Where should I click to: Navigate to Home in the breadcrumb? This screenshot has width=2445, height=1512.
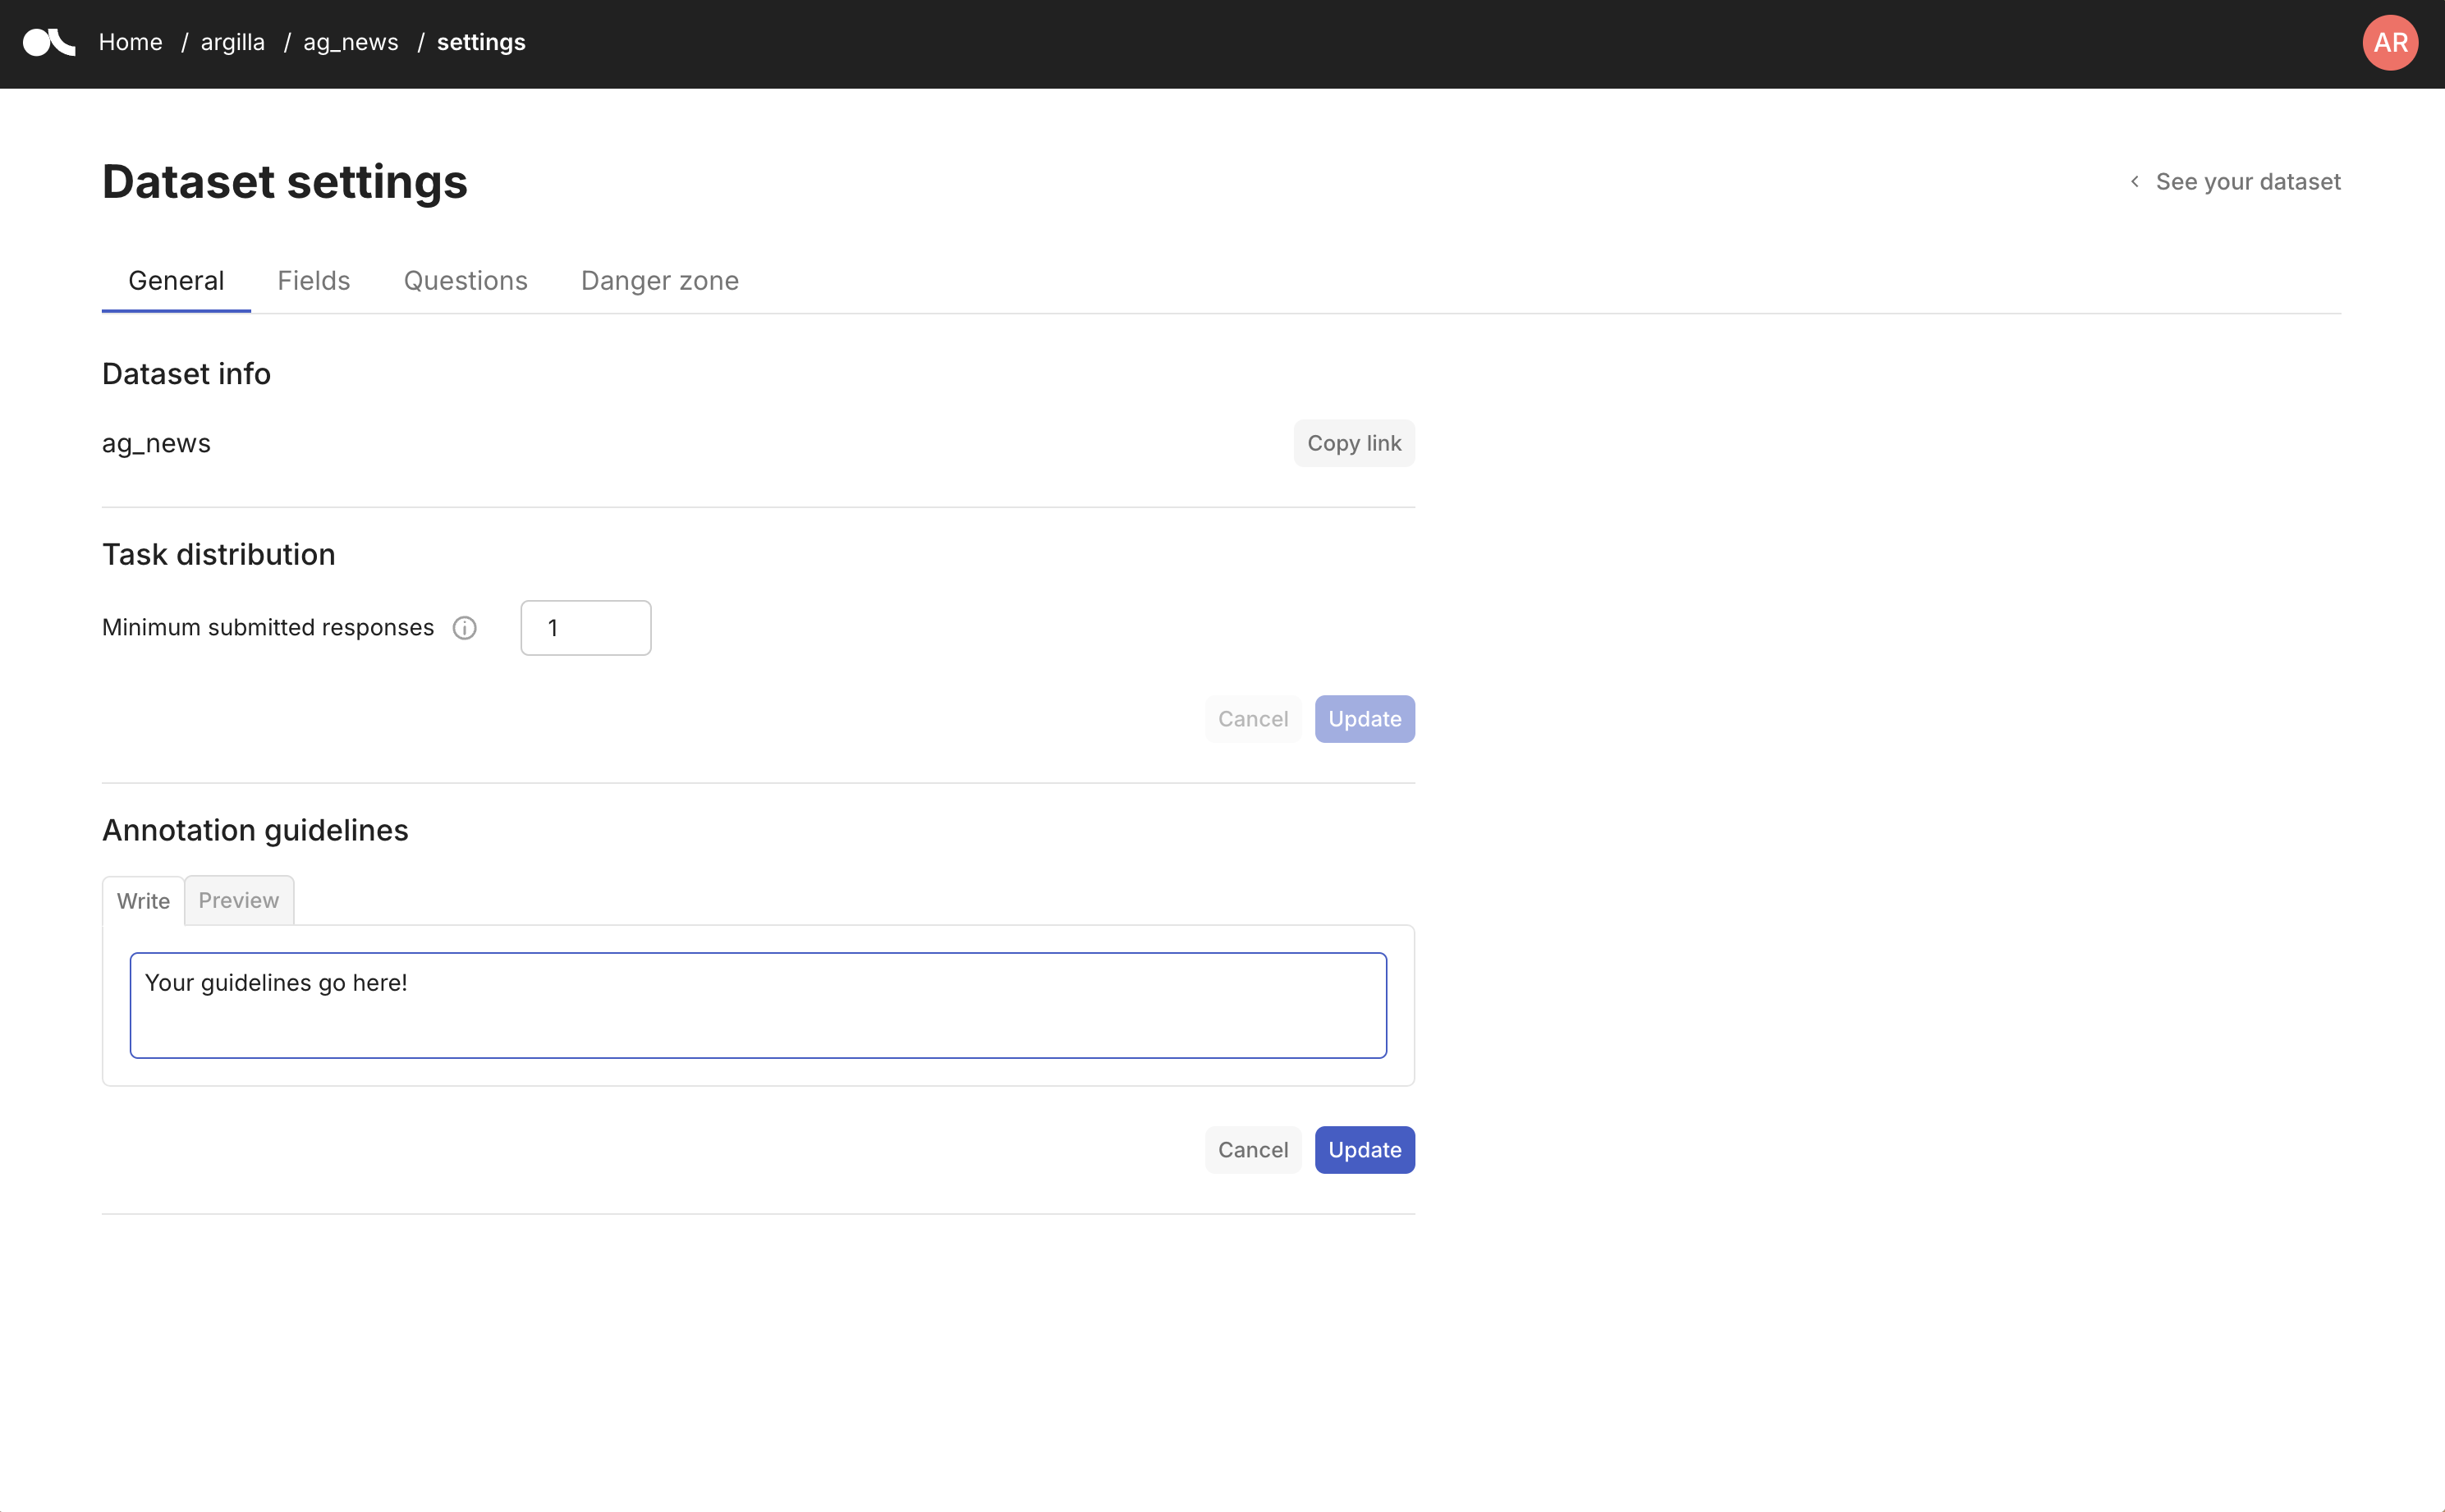[x=130, y=43]
